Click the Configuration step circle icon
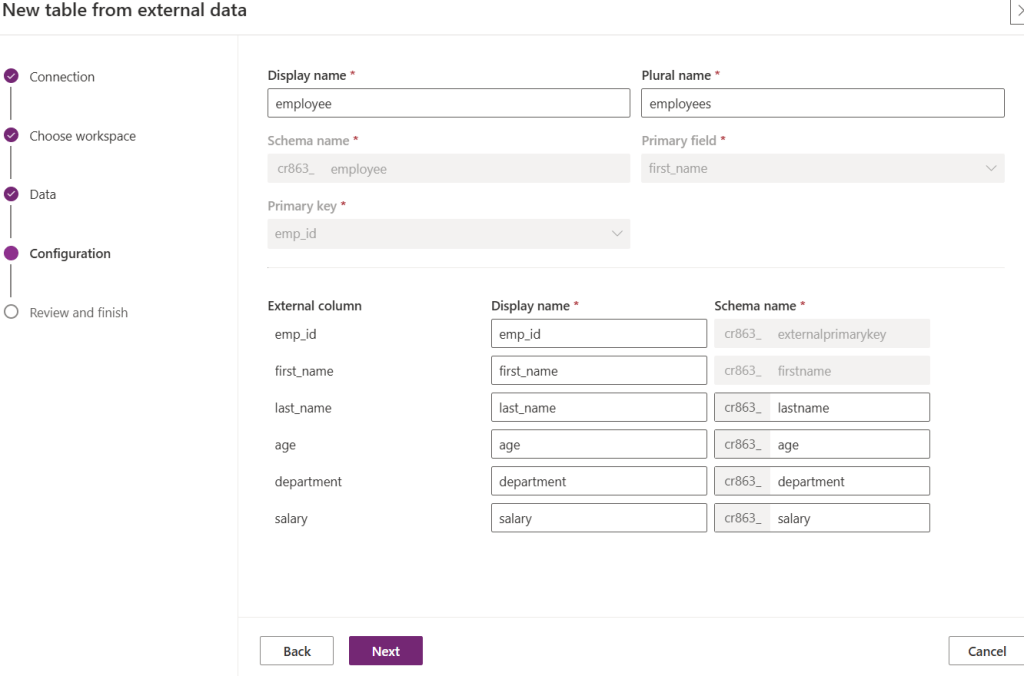 (x=11, y=253)
